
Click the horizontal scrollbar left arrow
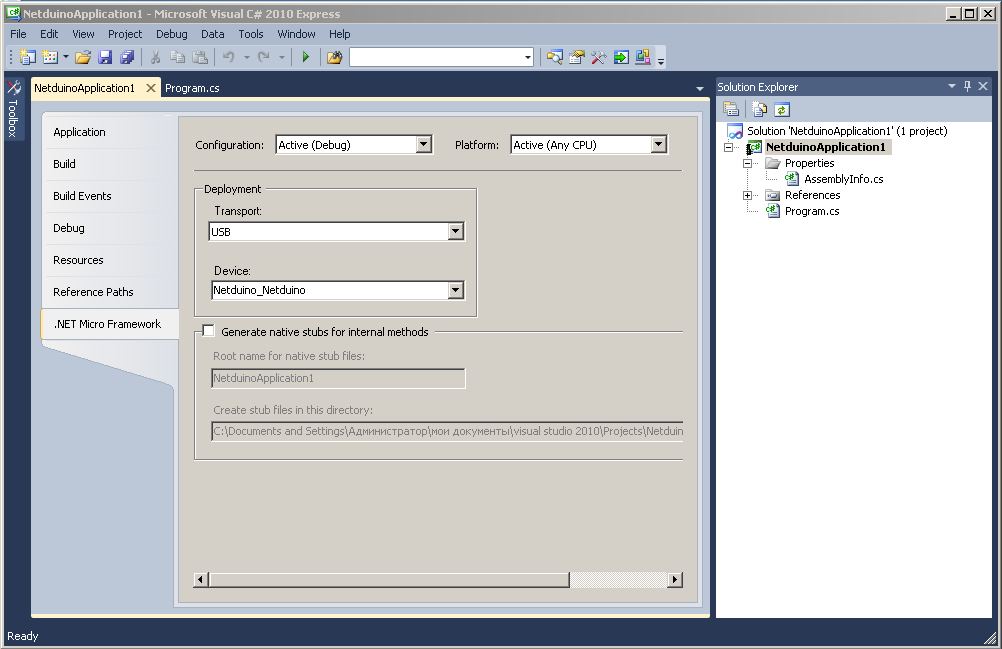[201, 579]
